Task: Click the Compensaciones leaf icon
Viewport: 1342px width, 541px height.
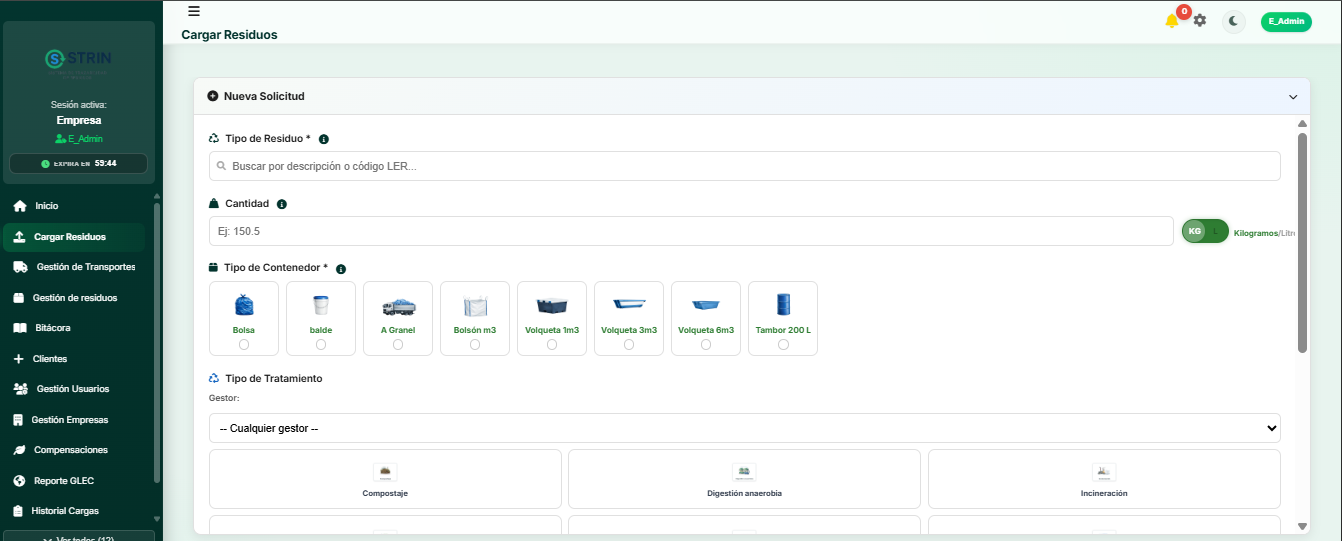Action: point(19,450)
